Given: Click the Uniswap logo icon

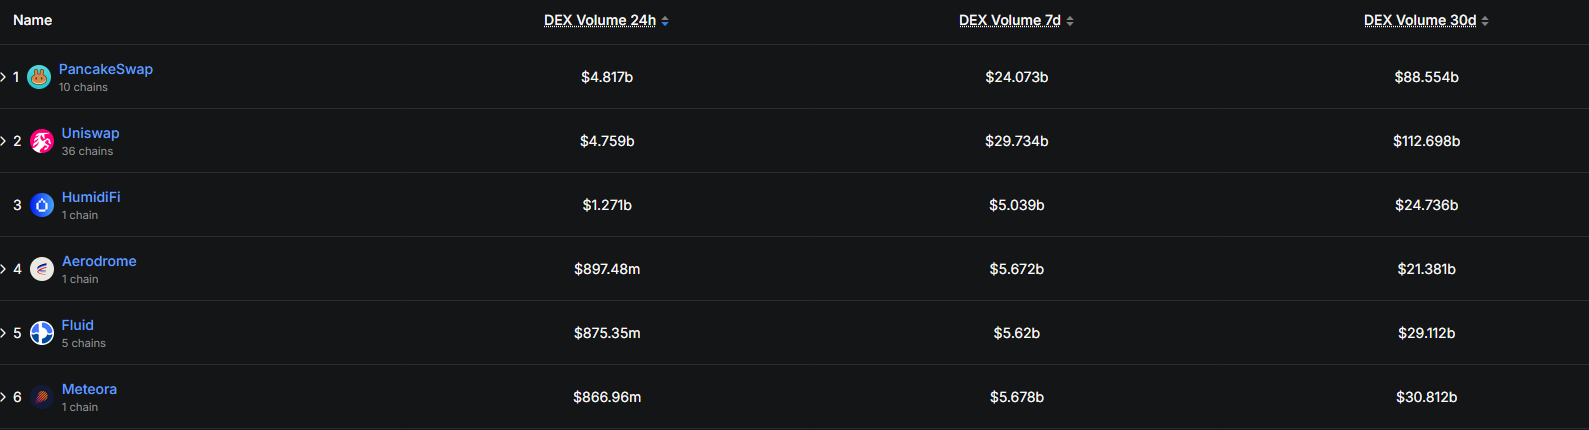Looking at the screenshot, I should tap(42, 141).
